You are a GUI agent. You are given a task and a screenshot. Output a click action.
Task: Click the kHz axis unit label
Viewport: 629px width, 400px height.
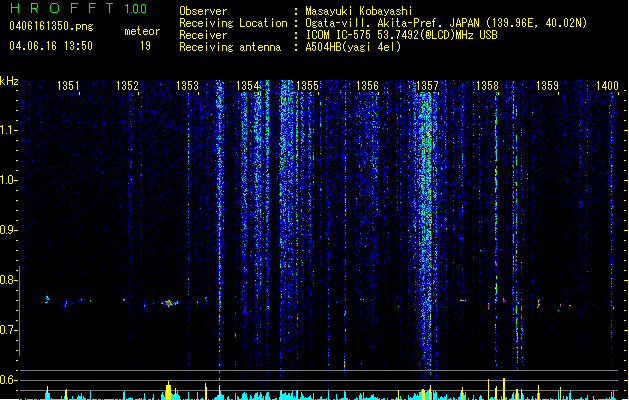pyautogui.click(x=9, y=81)
